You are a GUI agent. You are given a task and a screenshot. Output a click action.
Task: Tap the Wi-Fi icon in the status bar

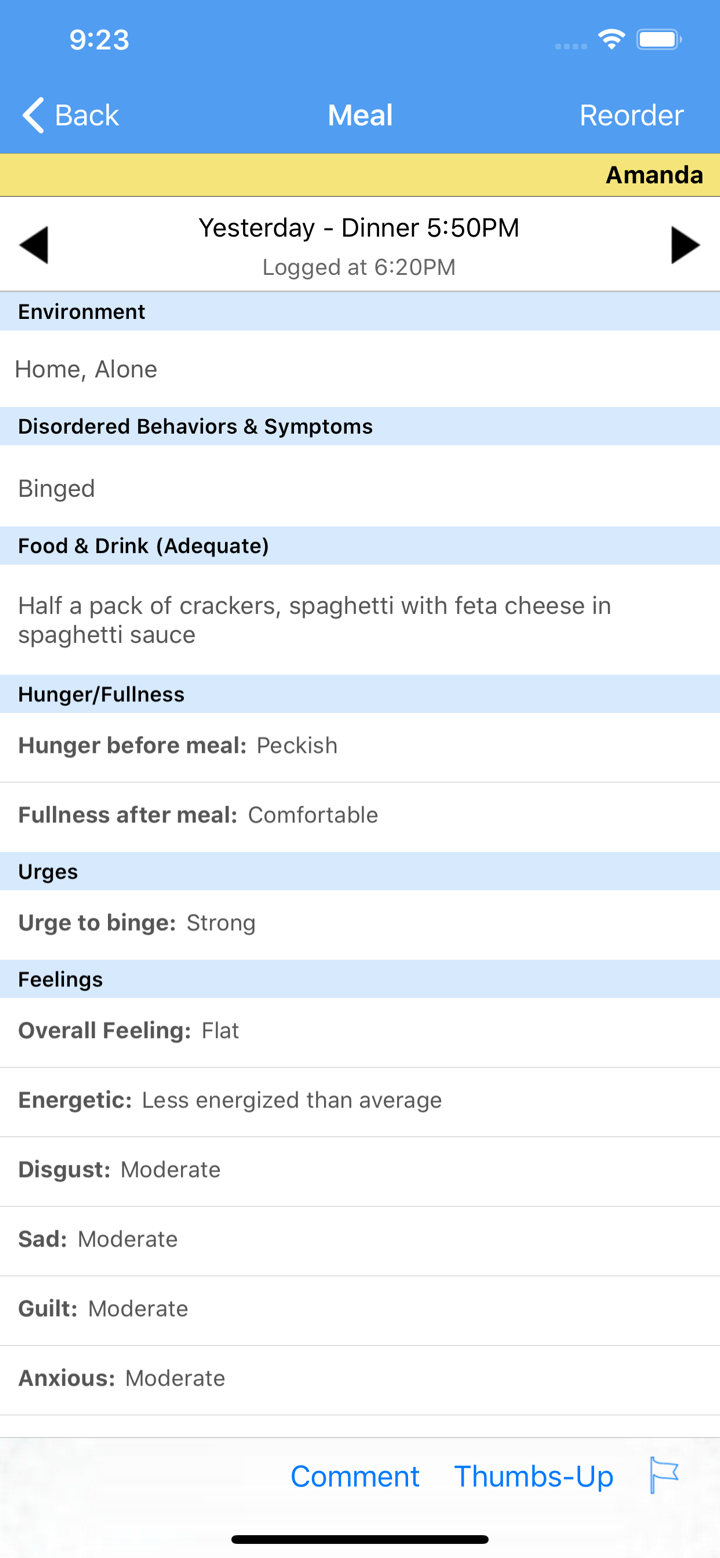pyautogui.click(x=611, y=40)
